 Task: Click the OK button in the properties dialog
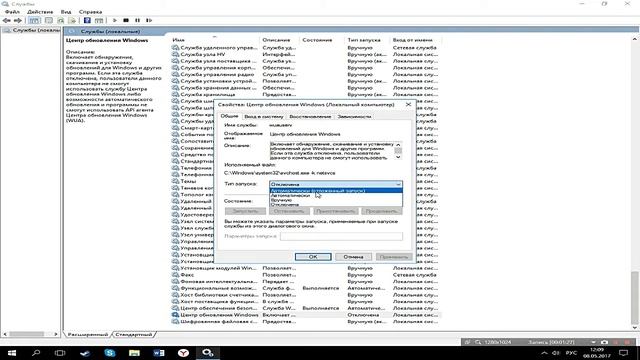click(313, 257)
